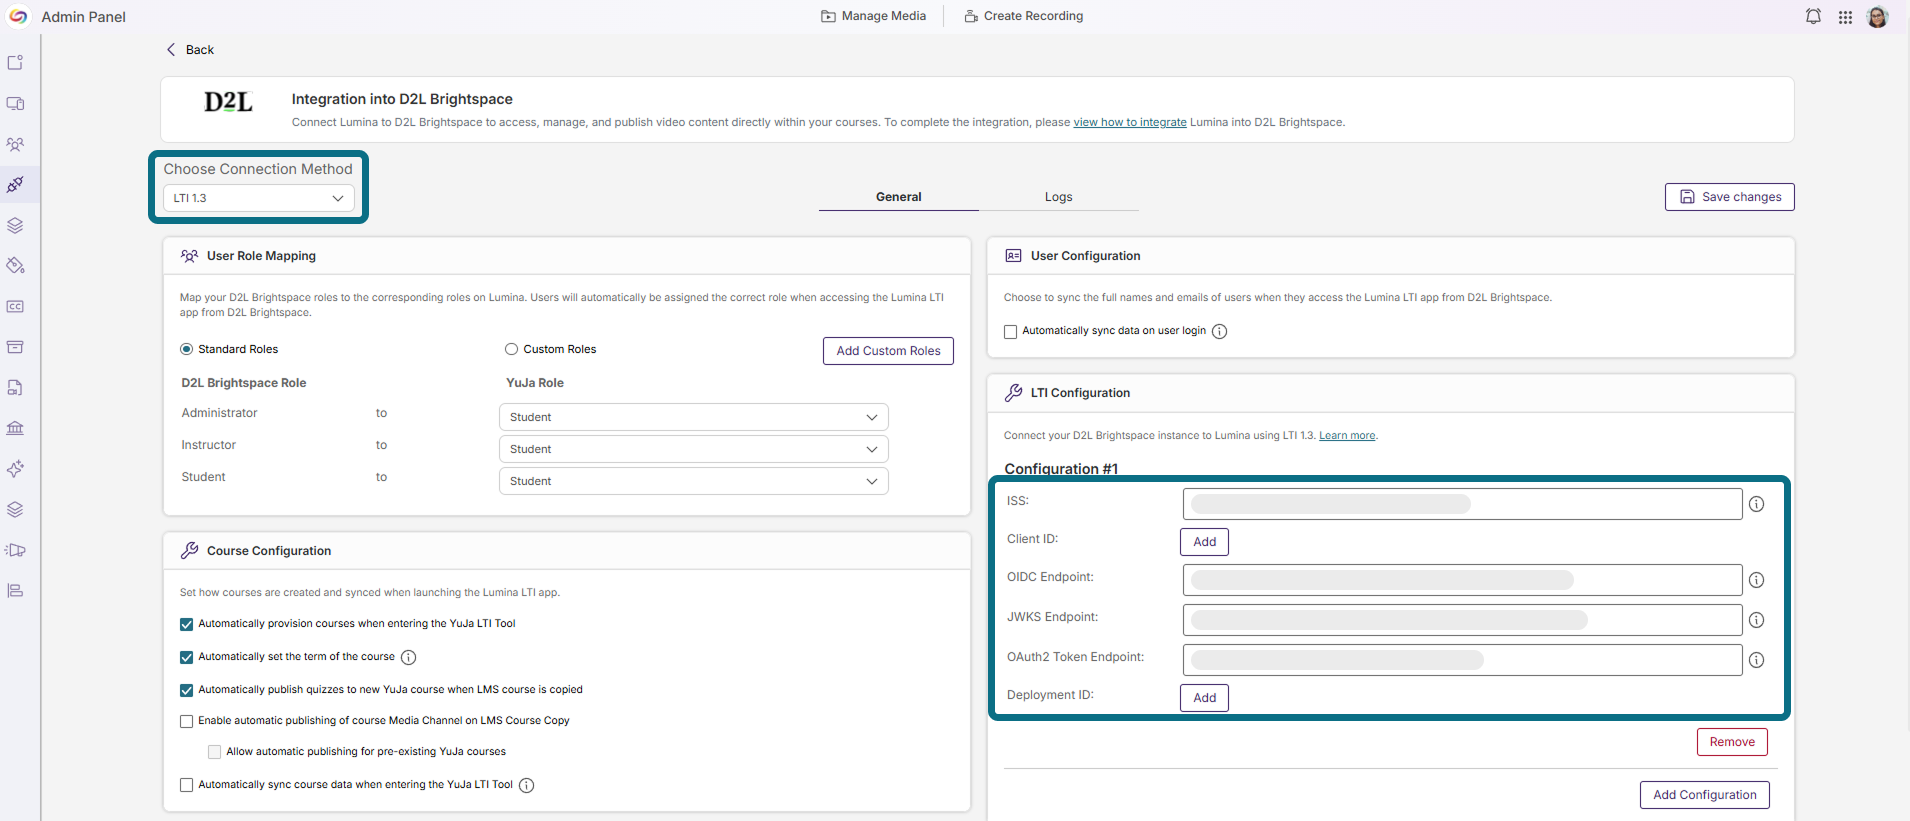Open the AI sparkles icon in sidebar

click(x=15, y=469)
